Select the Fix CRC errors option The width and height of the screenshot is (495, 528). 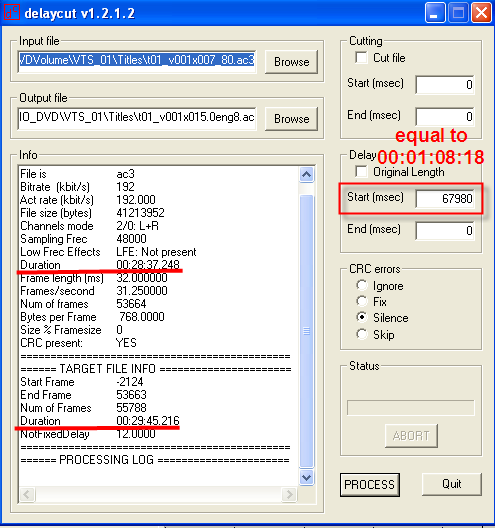tap(362, 301)
